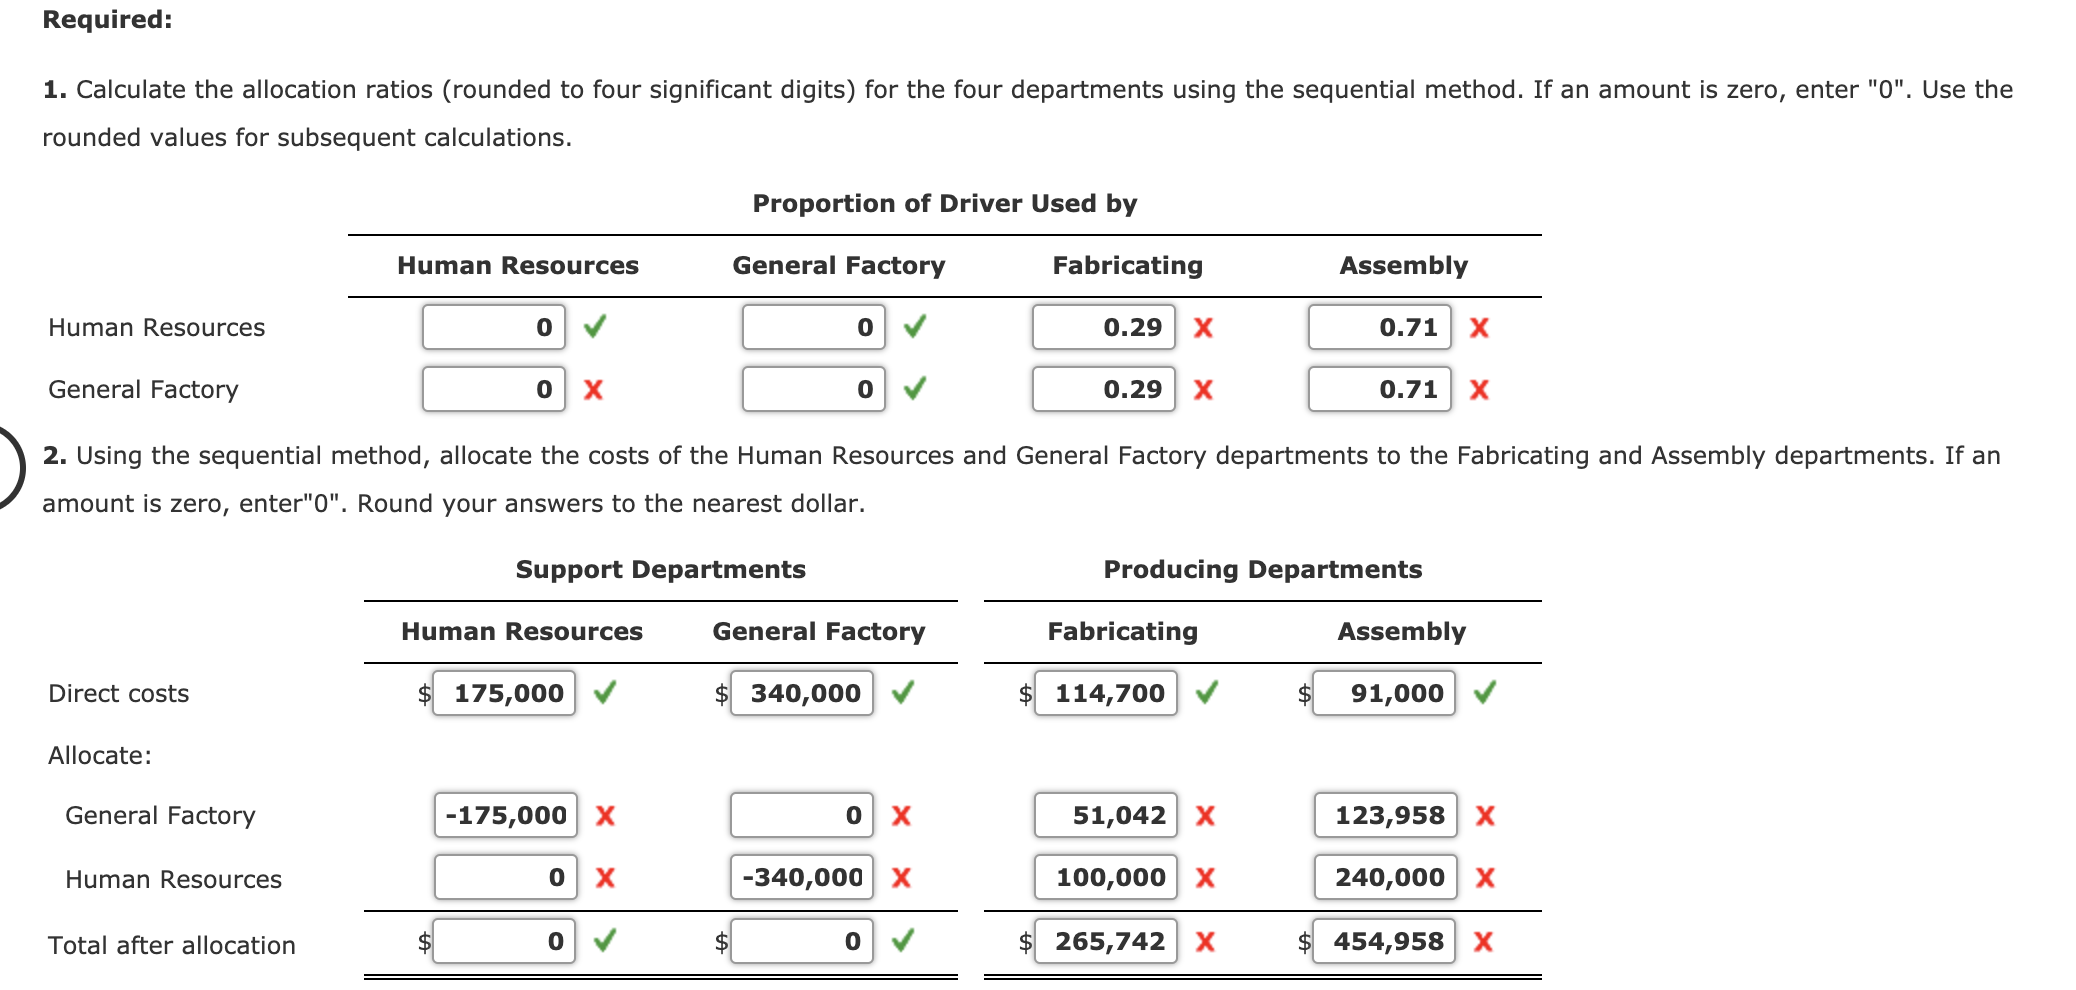This screenshot has width=2076, height=990.
Task: Click the green check beside Total after allocation 0
Action: (605, 940)
